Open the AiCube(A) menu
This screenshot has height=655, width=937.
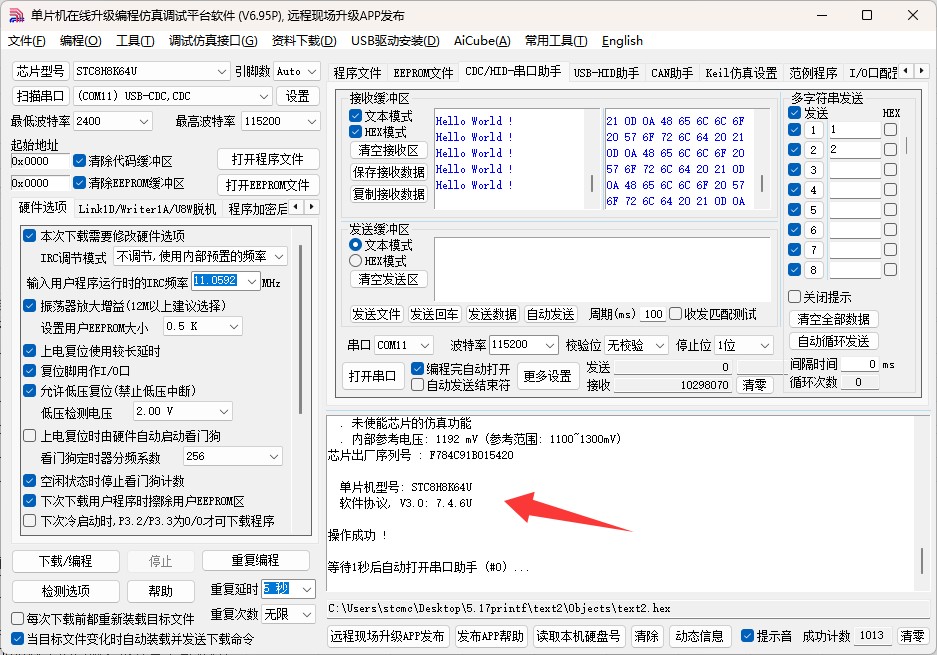click(x=482, y=41)
